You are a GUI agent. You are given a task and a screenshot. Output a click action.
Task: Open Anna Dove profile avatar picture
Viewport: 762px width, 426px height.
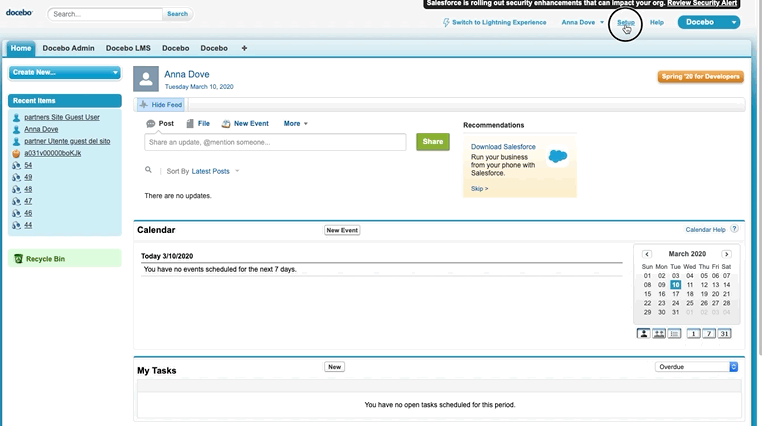(146, 79)
